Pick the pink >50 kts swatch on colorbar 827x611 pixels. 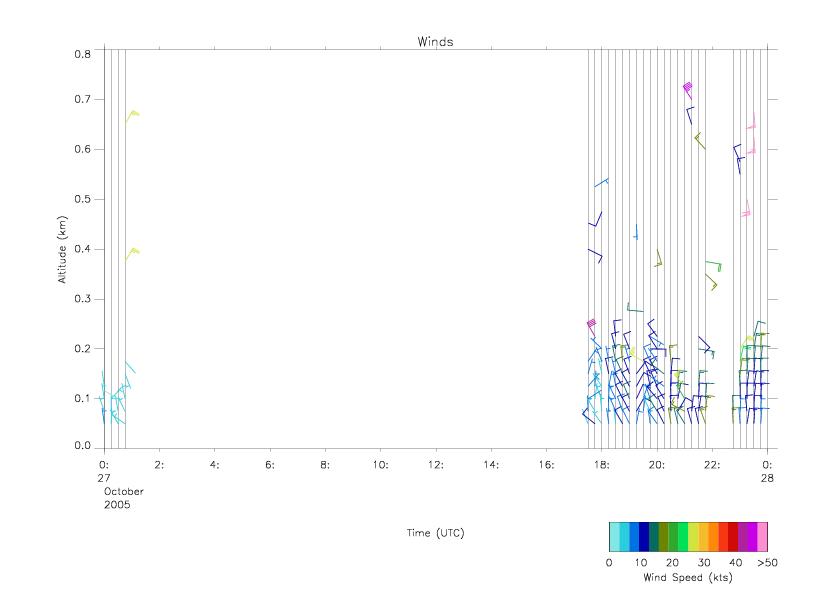763,537
